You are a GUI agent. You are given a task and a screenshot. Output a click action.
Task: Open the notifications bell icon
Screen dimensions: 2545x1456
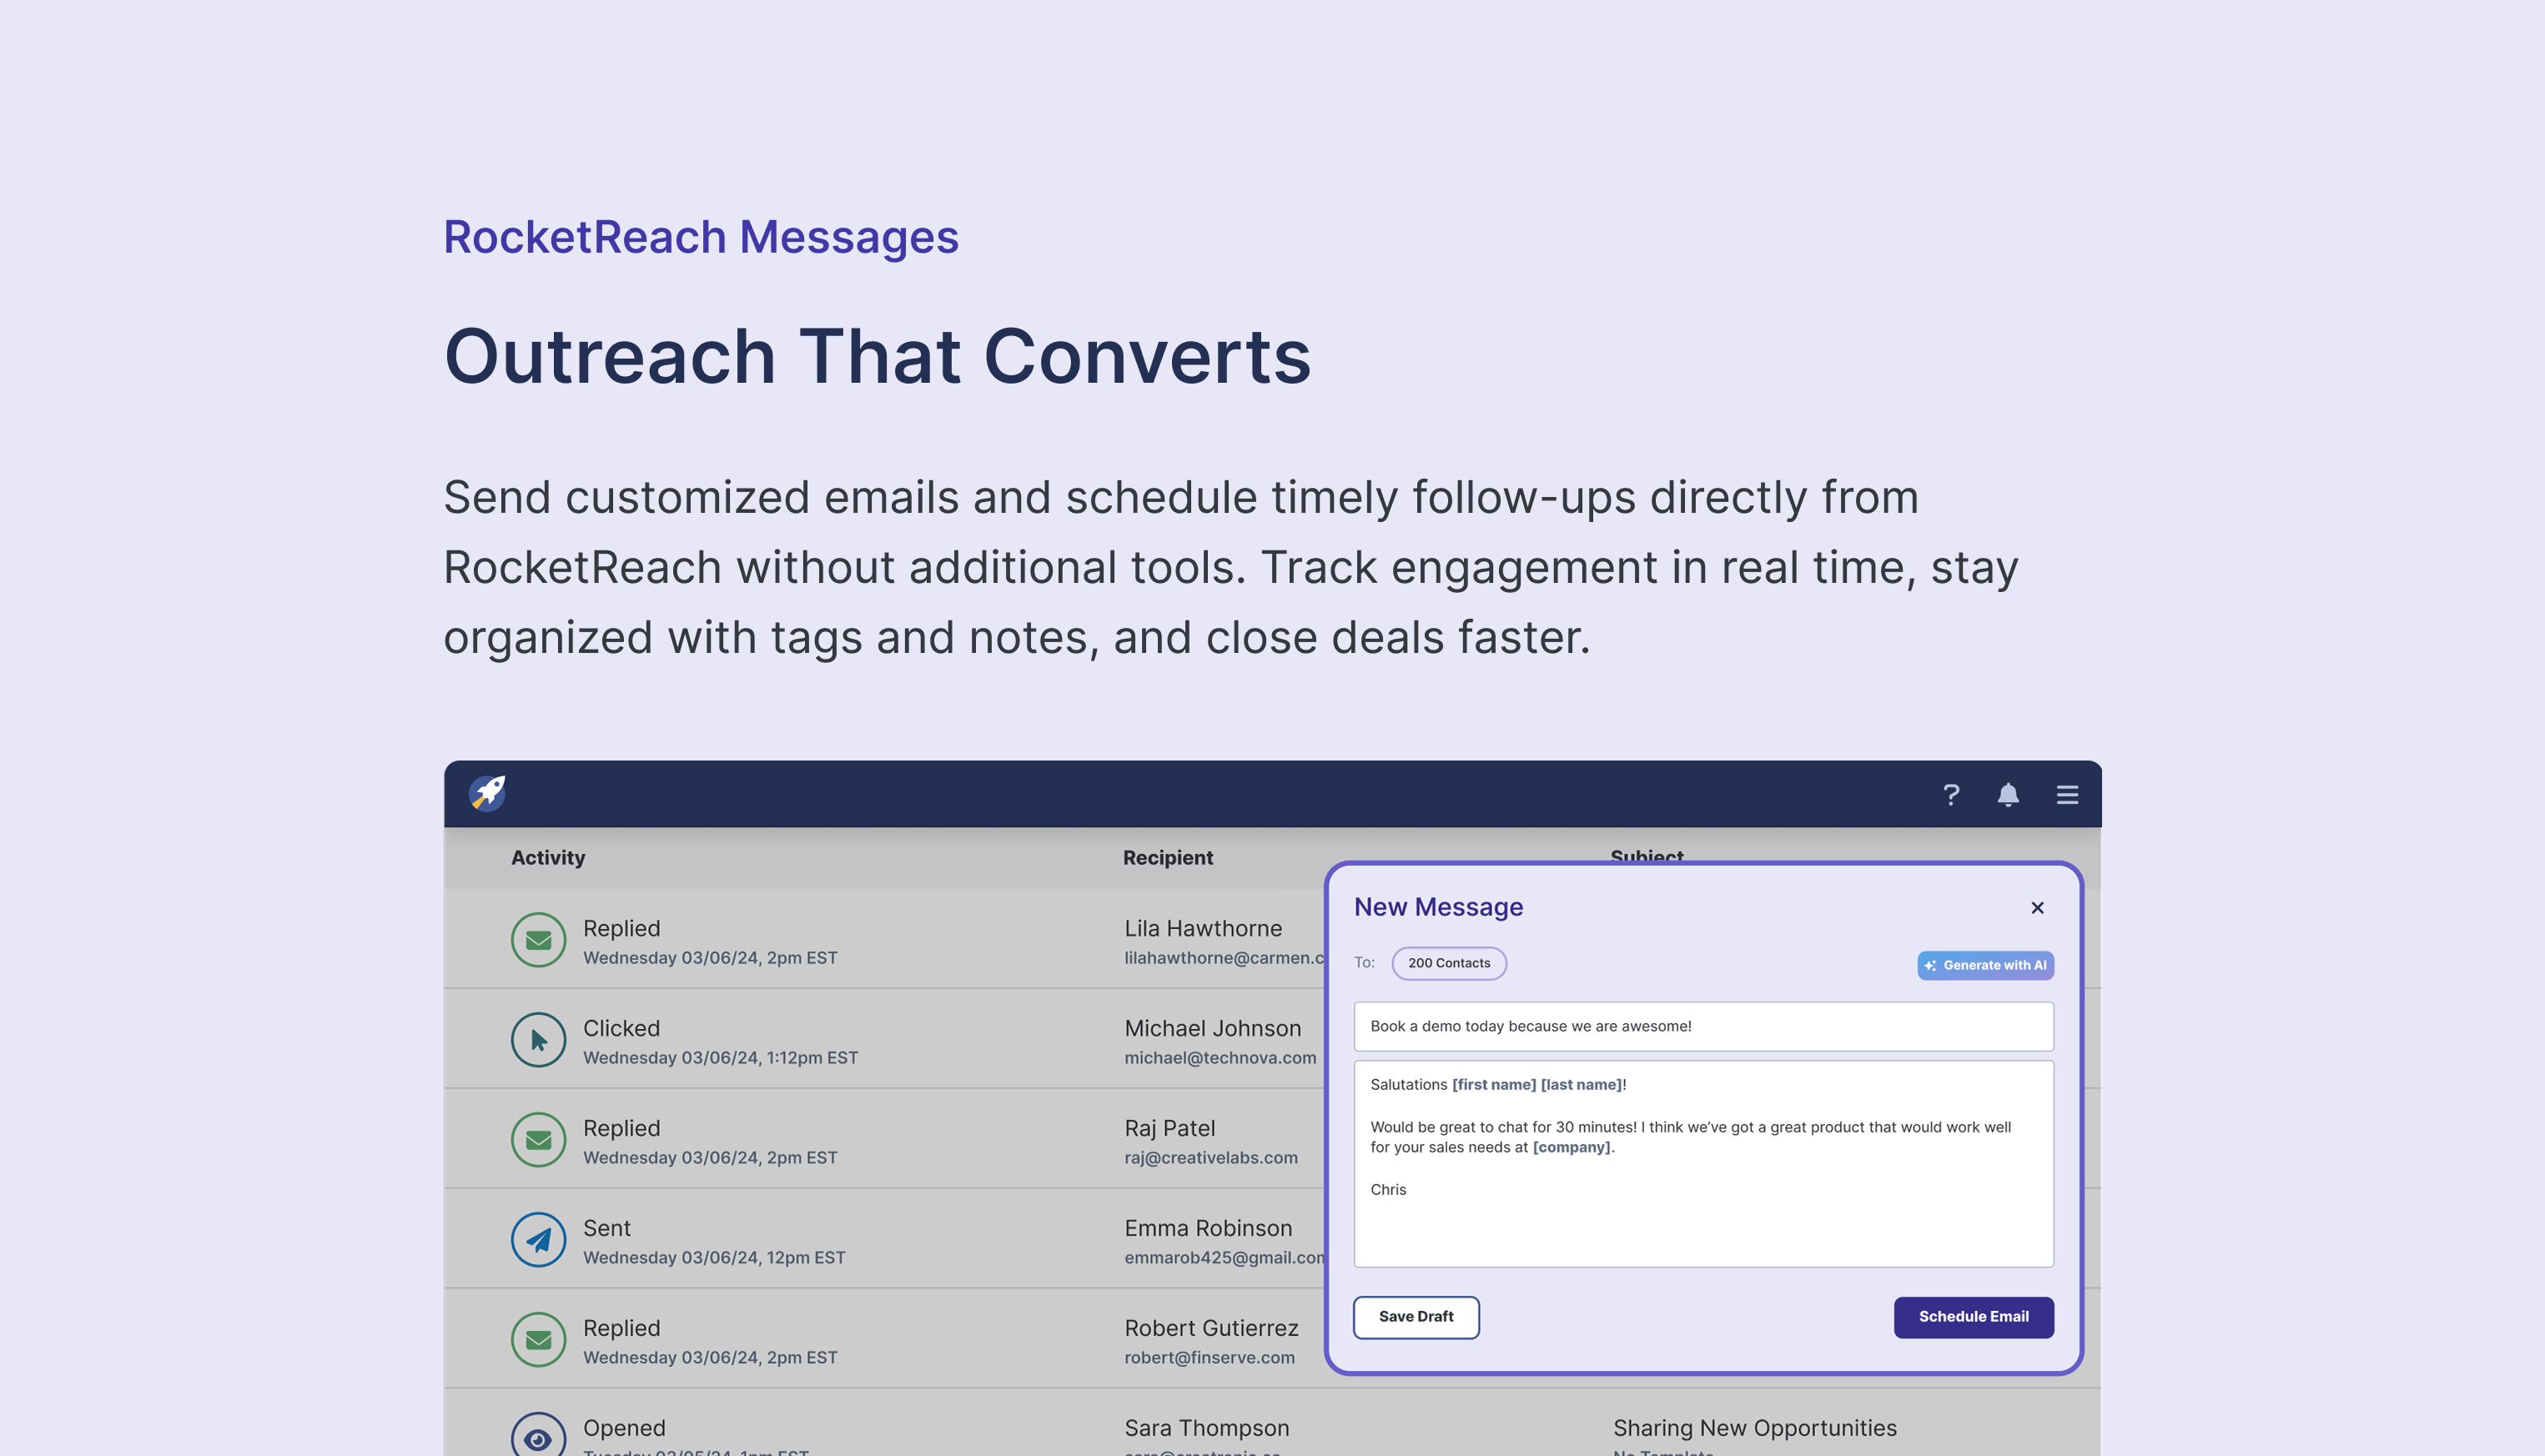pos(2007,795)
